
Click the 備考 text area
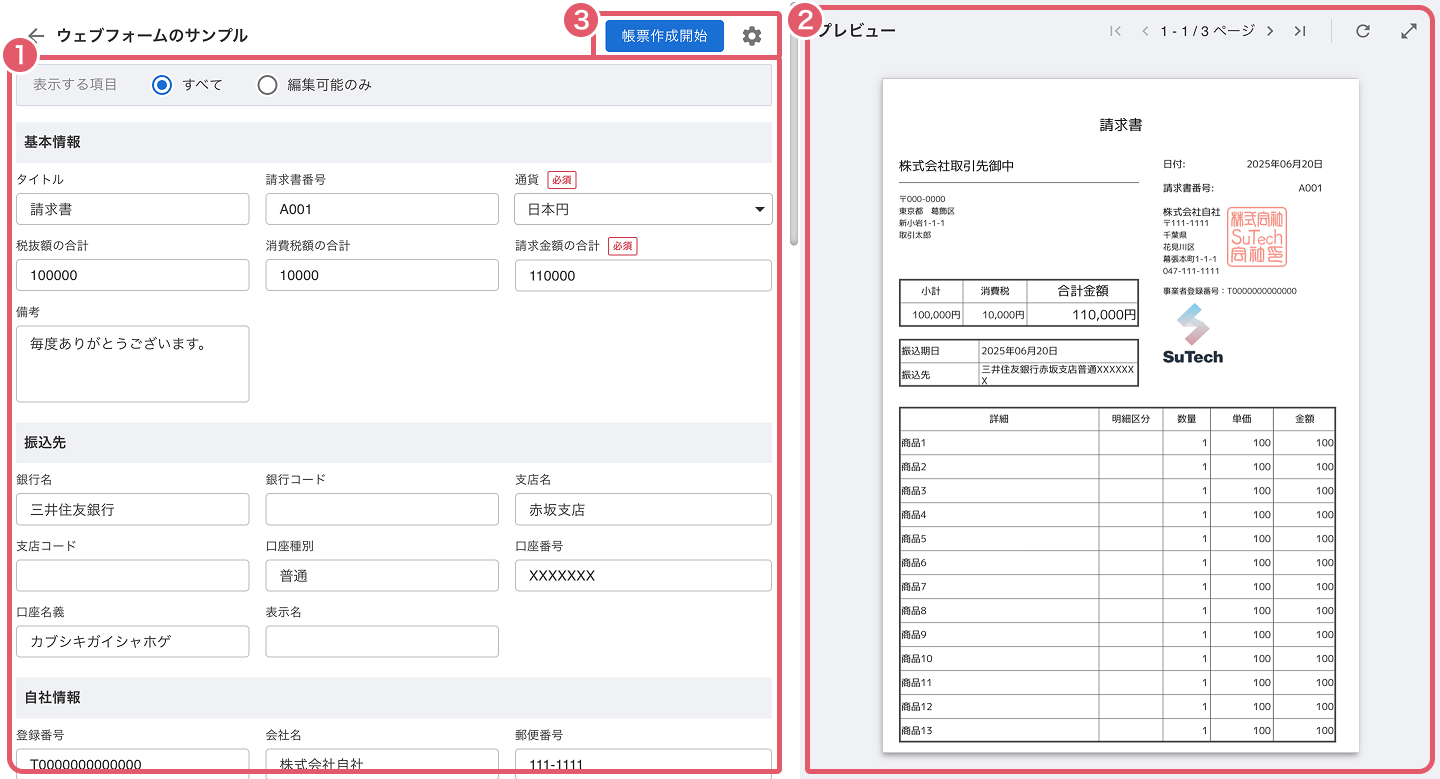tap(132, 363)
